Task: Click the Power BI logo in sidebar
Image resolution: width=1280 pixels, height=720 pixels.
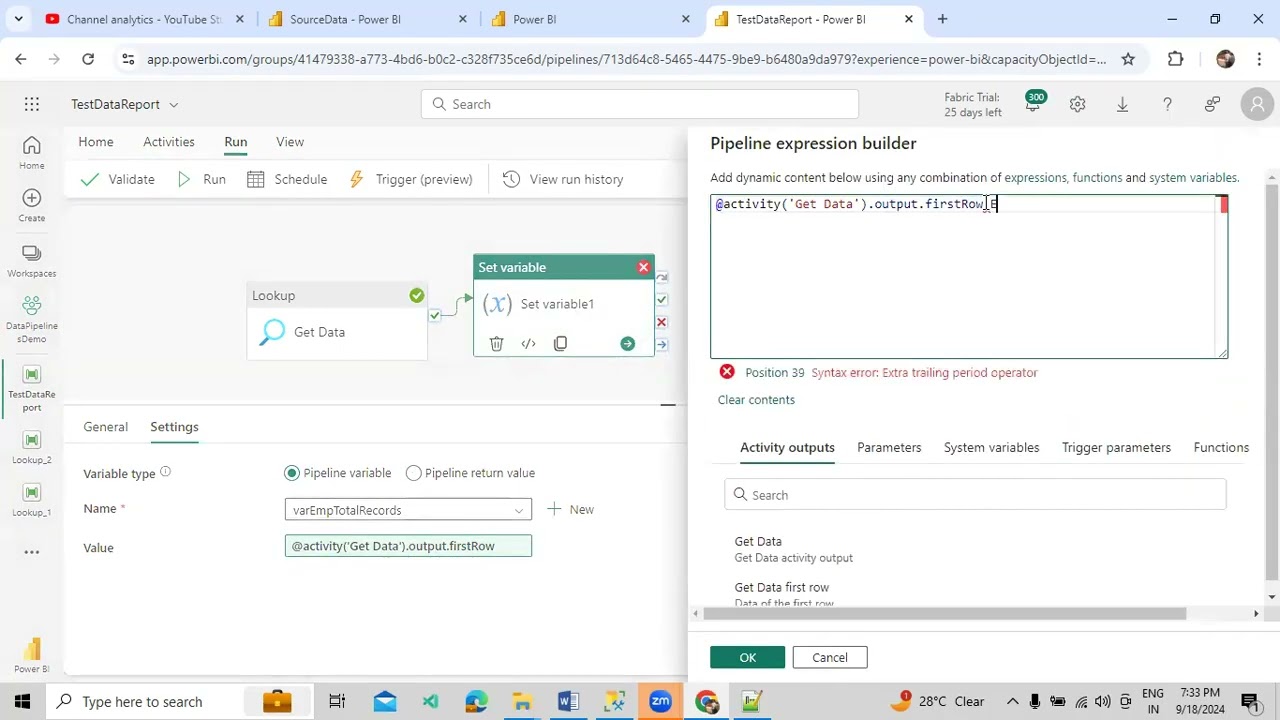Action: pyautogui.click(x=32, y=655)
